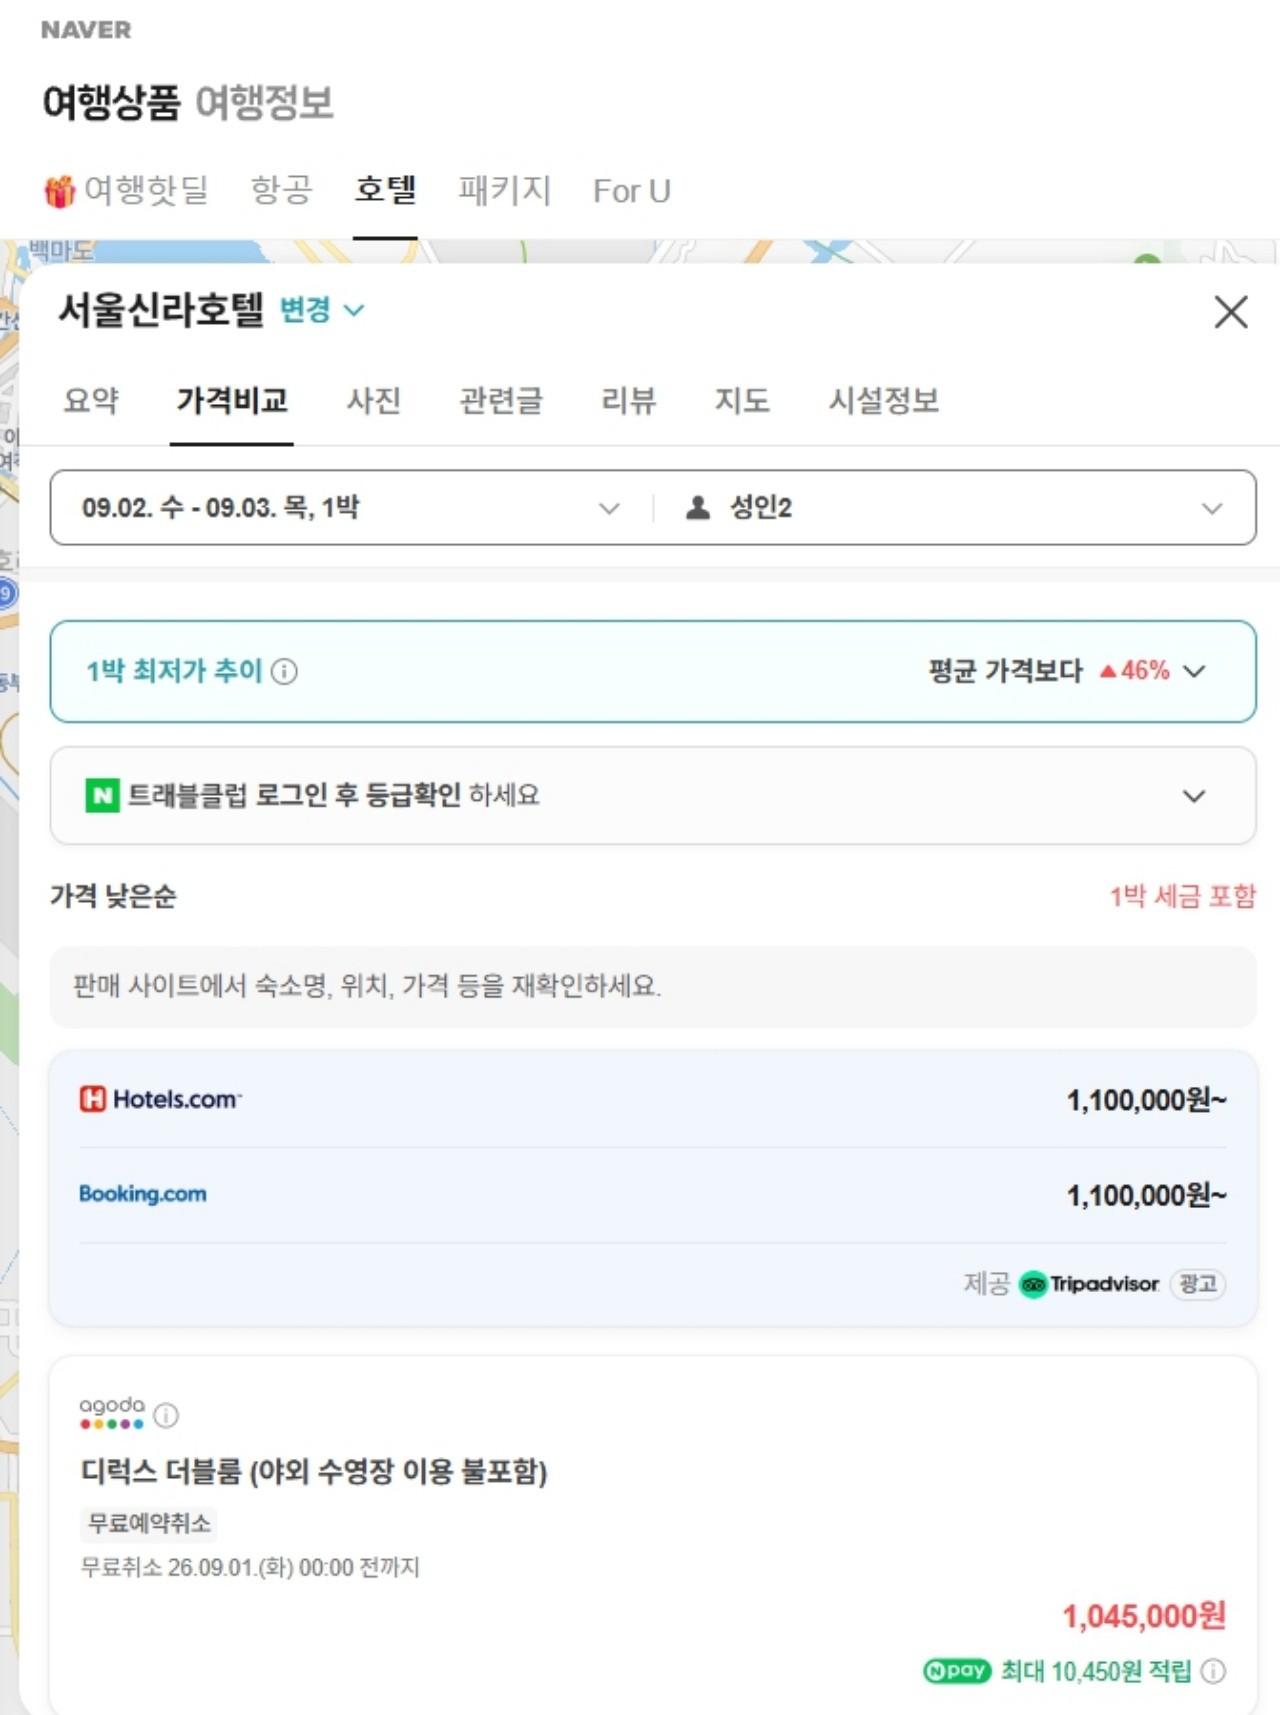The width and height of the screenshot is (1280, 1715).
Task: Open the 시설정보 hotel tab
Action: [x=884, y=400]
